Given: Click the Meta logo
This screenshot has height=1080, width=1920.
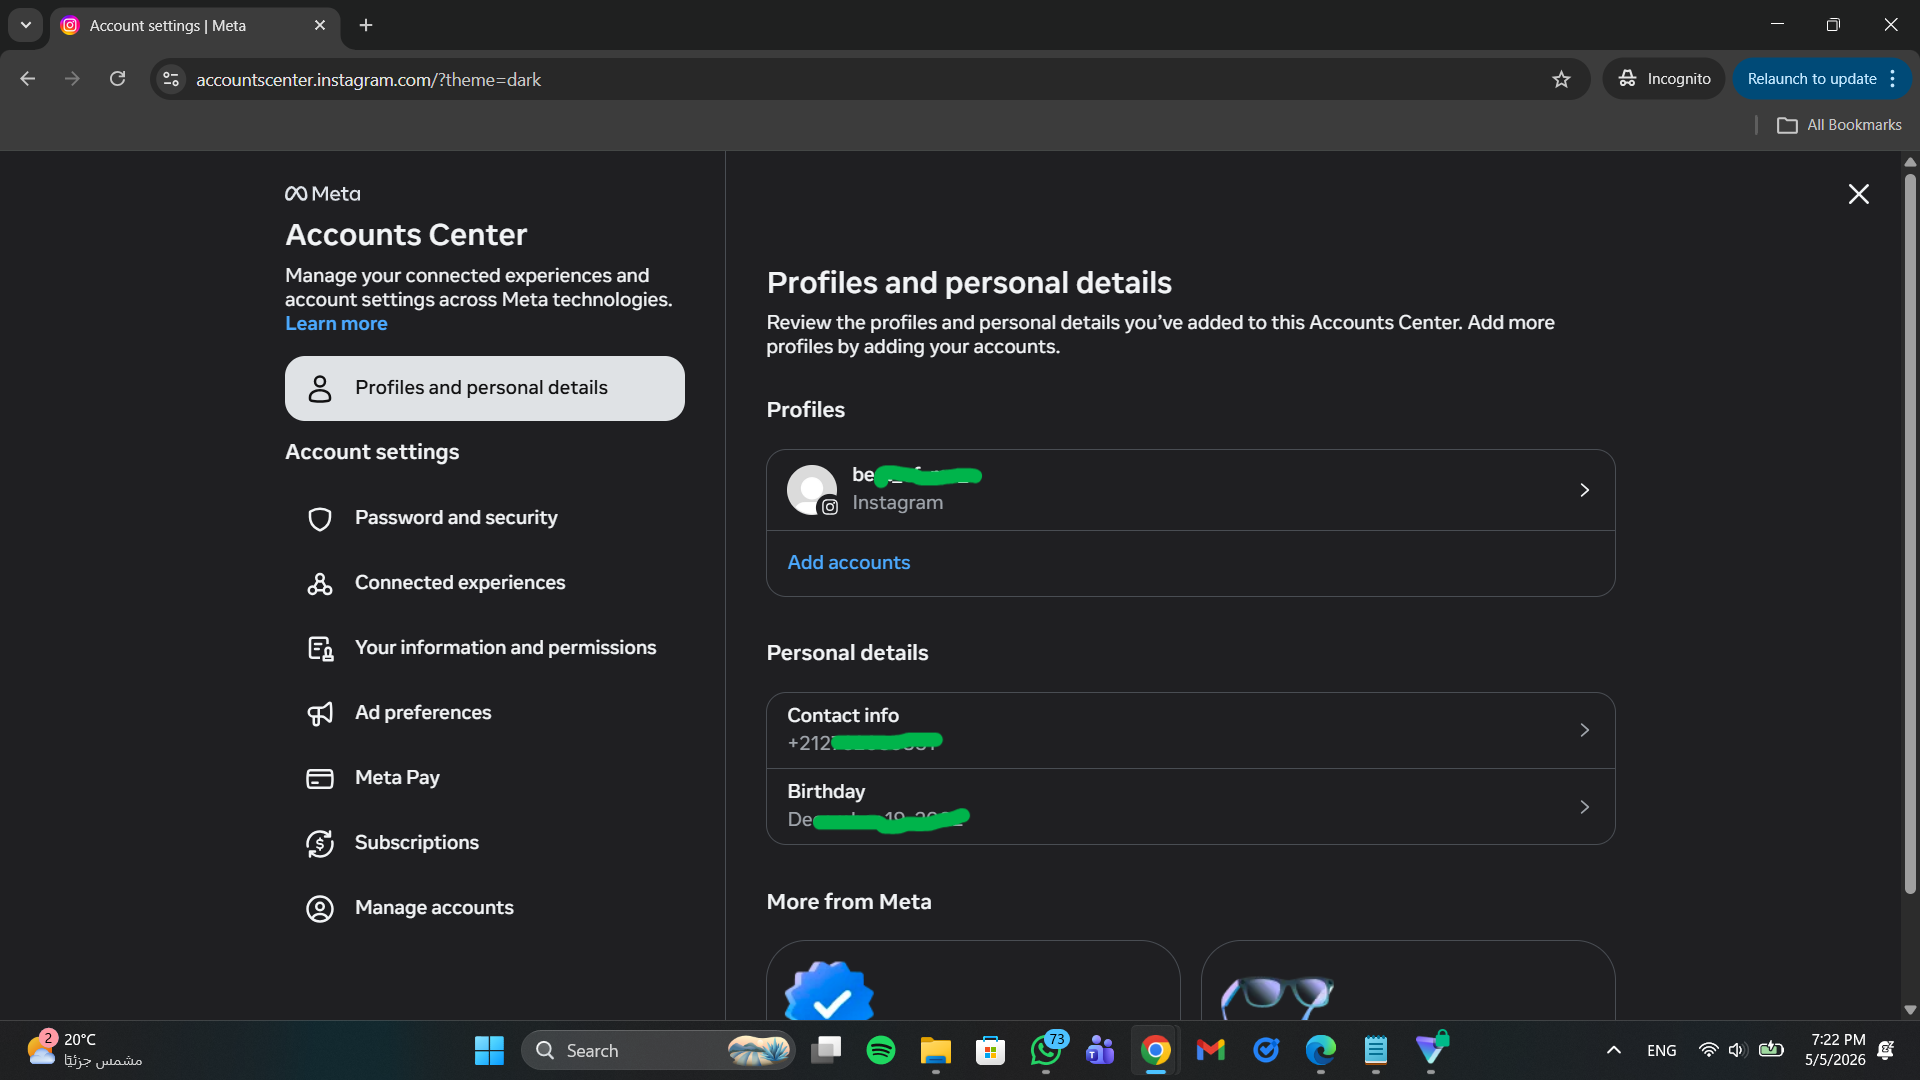Looking at the screenshot, I should 322,194.
